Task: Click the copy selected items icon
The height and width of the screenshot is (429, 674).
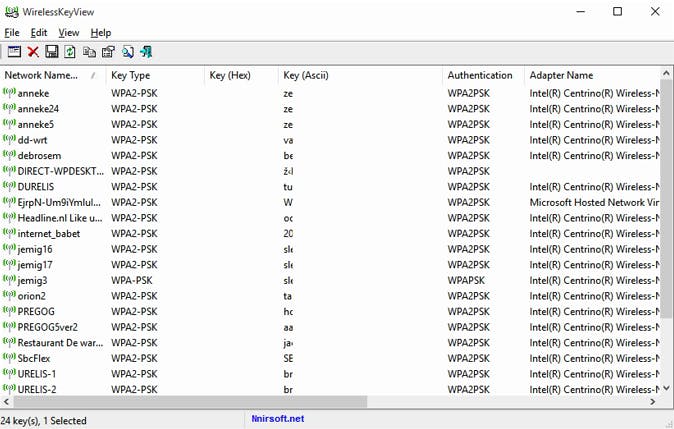Action: (x=89, y=52)
